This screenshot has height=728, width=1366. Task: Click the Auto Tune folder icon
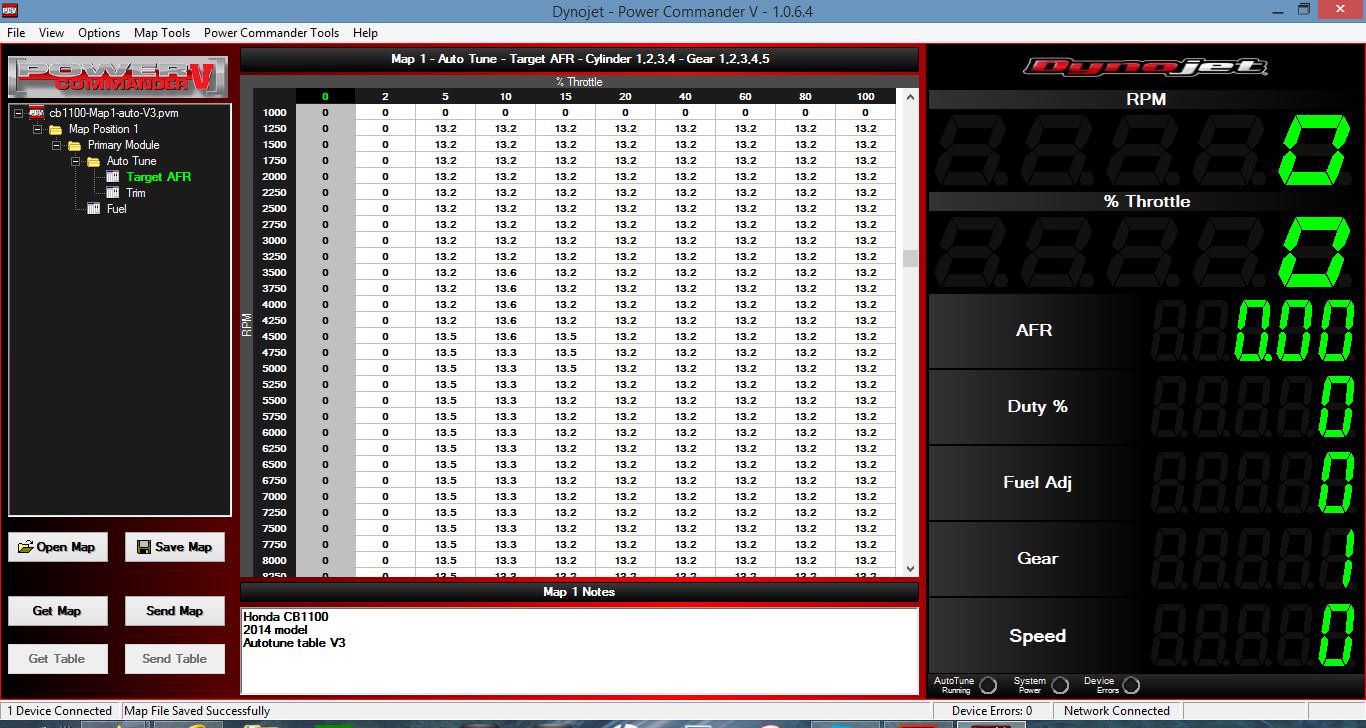93,161
